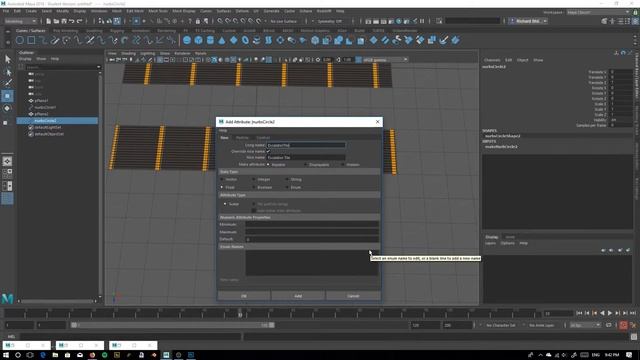Open the Windows menu in main menu bar
The height and width of the screenshot is (360, 640).
click(x=99, y=11)
